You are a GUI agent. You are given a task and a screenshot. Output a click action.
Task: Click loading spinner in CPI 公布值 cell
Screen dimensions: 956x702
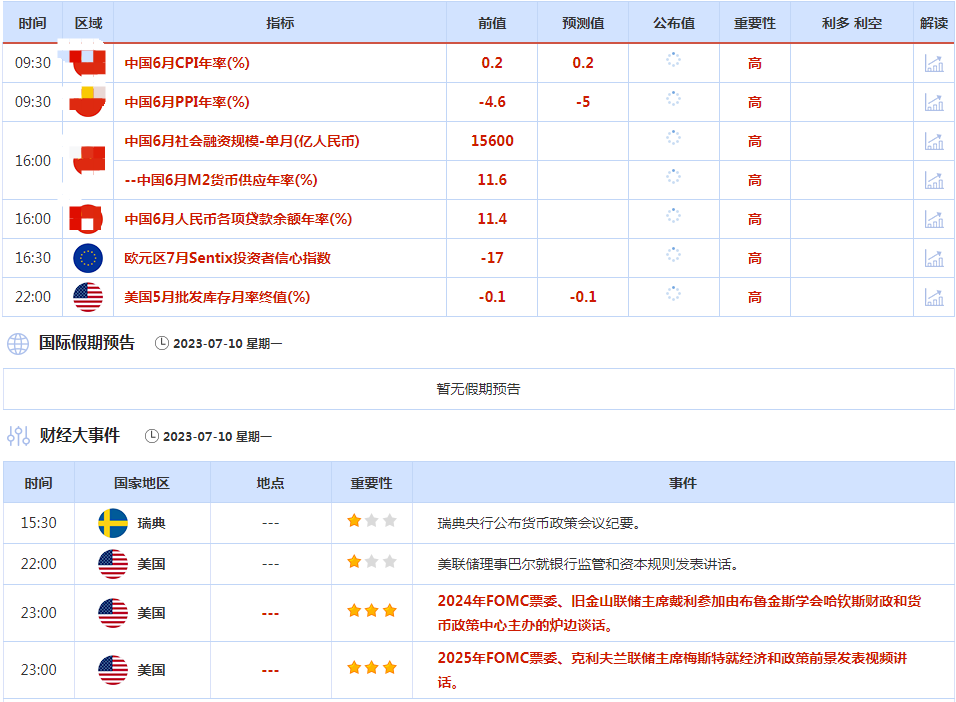(x=673, y=60)
